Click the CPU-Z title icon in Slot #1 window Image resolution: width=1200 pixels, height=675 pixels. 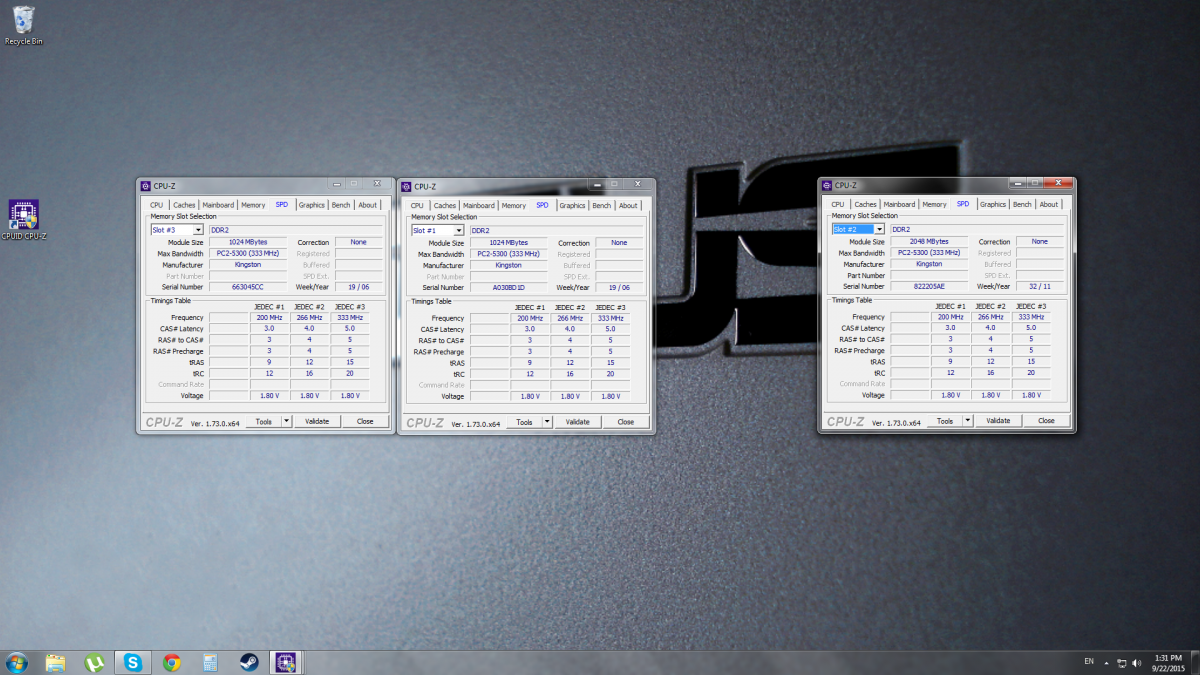point(407,186)
